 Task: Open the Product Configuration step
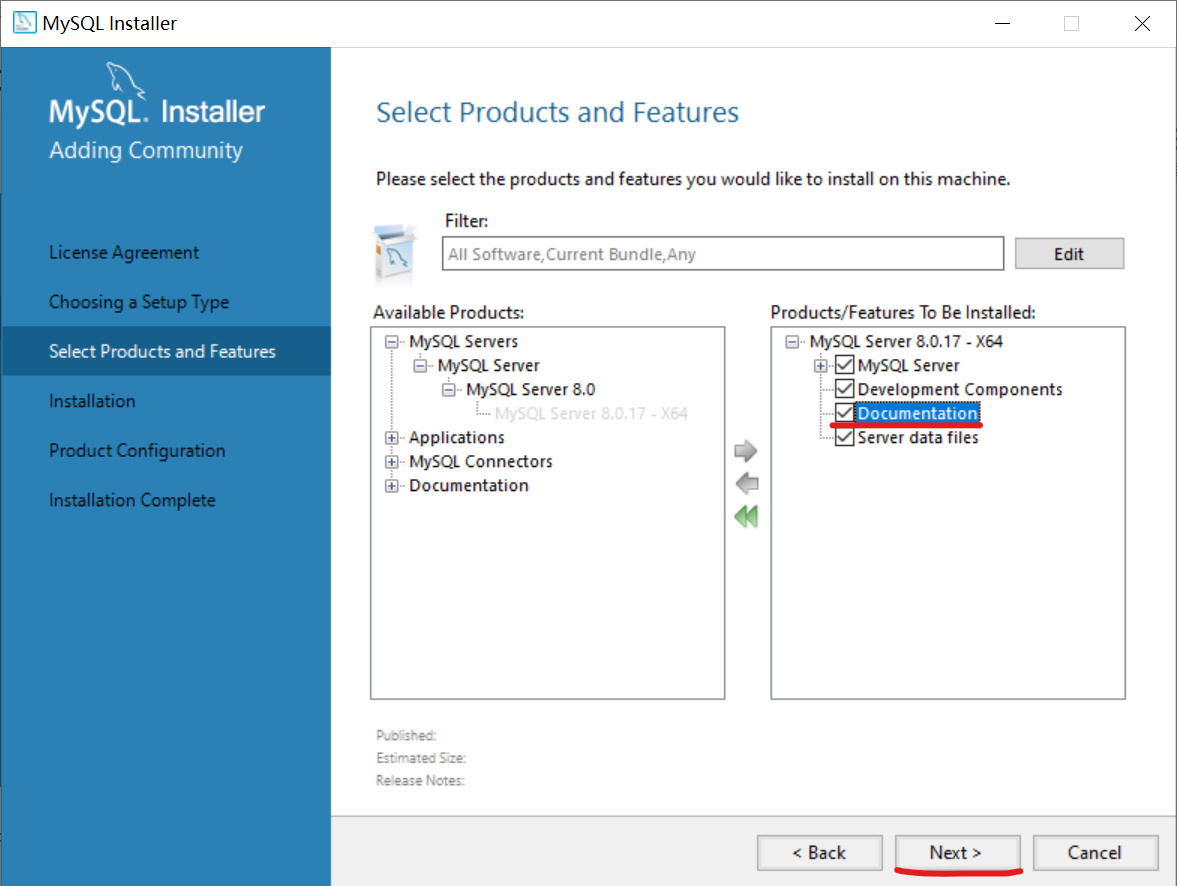point(137,451)
